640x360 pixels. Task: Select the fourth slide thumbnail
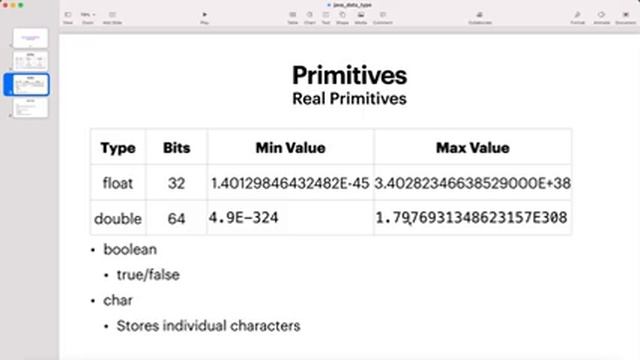pyautogui.click(x=30, y=108)
